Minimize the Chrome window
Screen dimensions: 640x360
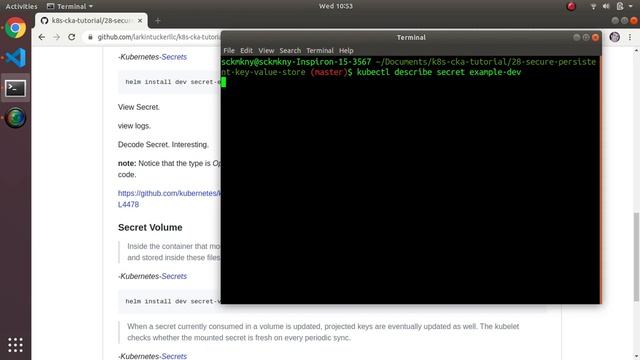(x=615, y=20)
